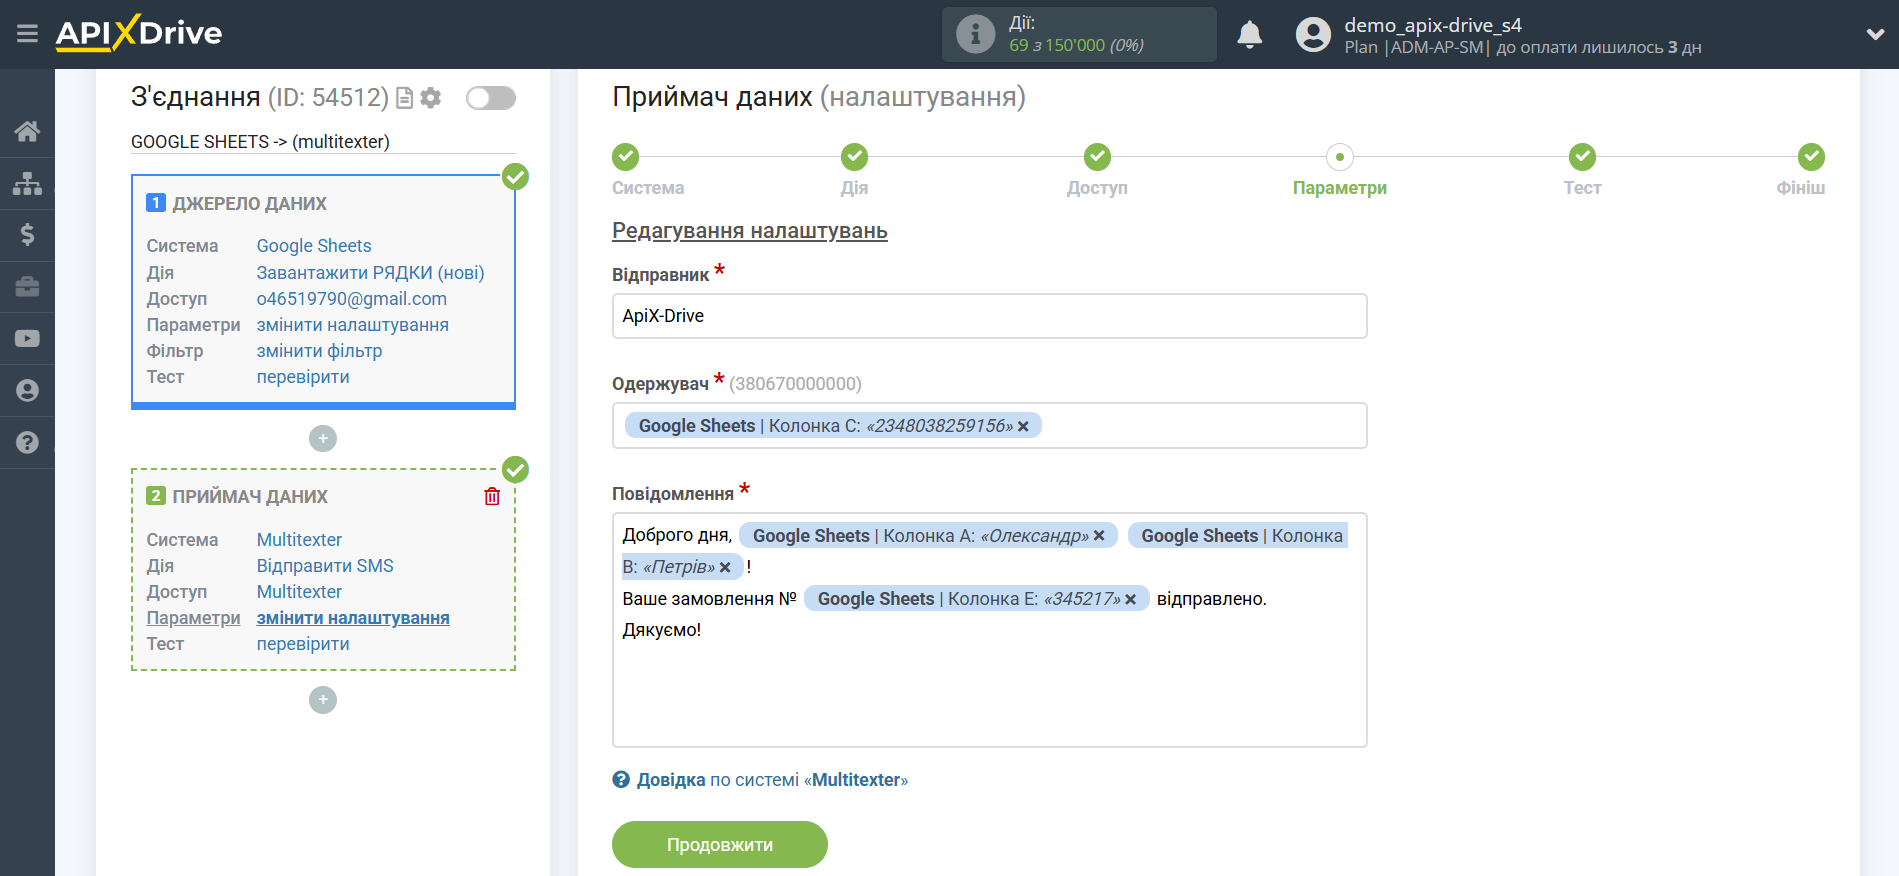Image resolution: width=1899 pixels, height=876 pixels.
Task: Open the profile icon in sidebar
Action: [27, 391]
